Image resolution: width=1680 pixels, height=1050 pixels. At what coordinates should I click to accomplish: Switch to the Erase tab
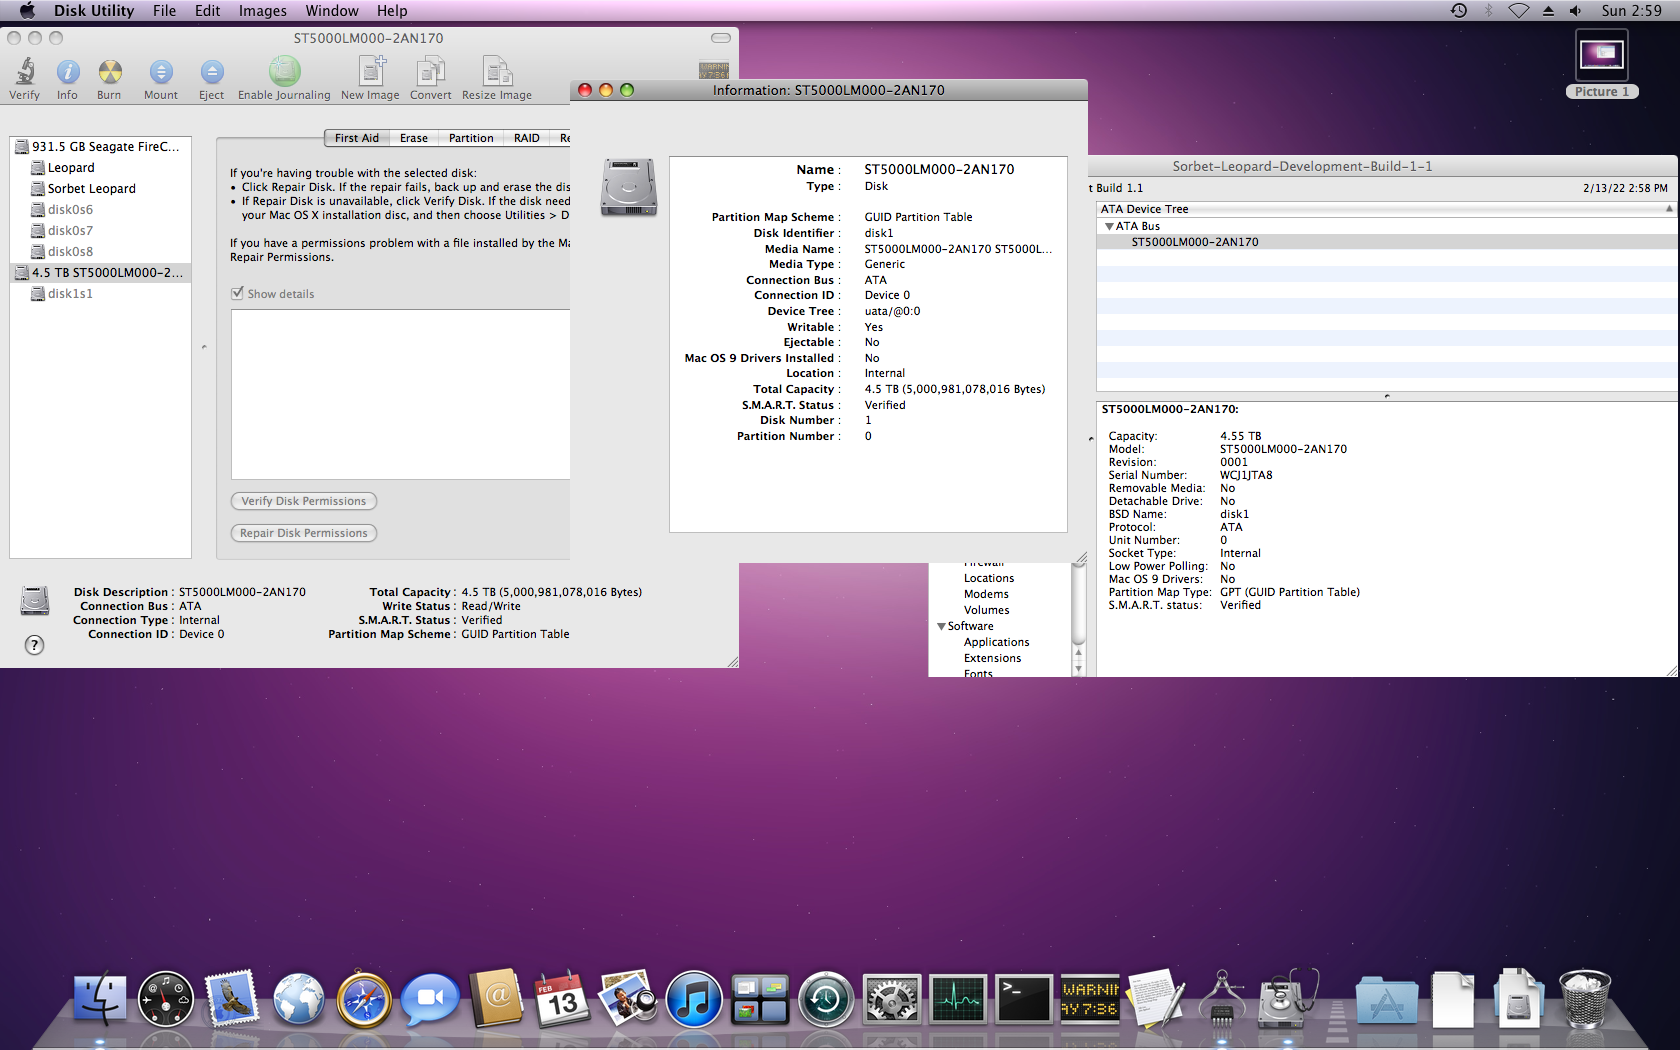[x=414, y=138]
